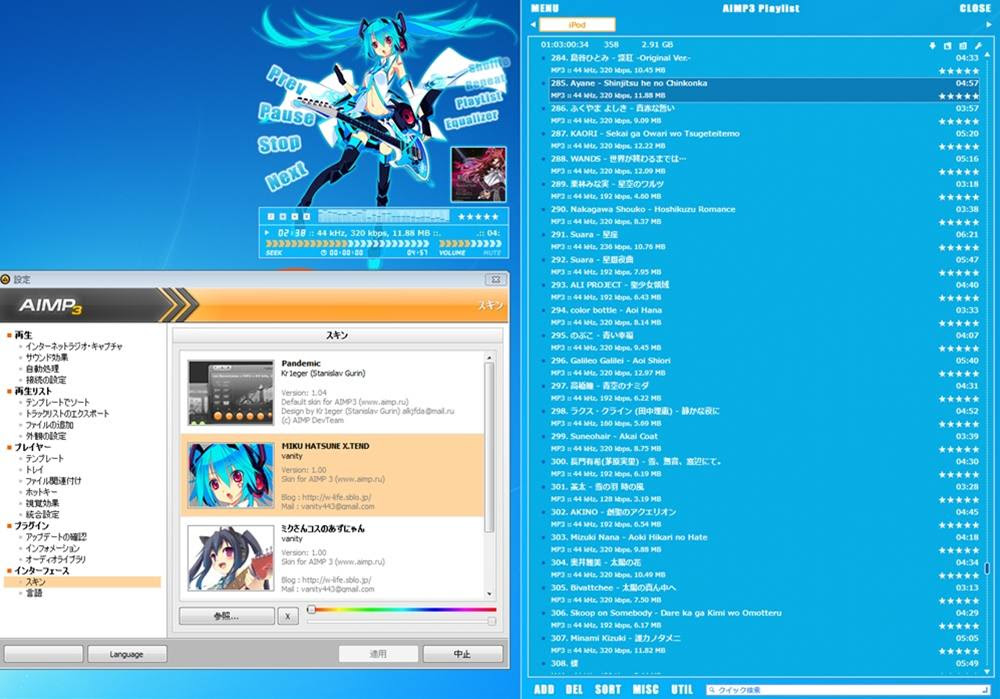
Task: Click the 参照... browse button
Action: point(227,616)
